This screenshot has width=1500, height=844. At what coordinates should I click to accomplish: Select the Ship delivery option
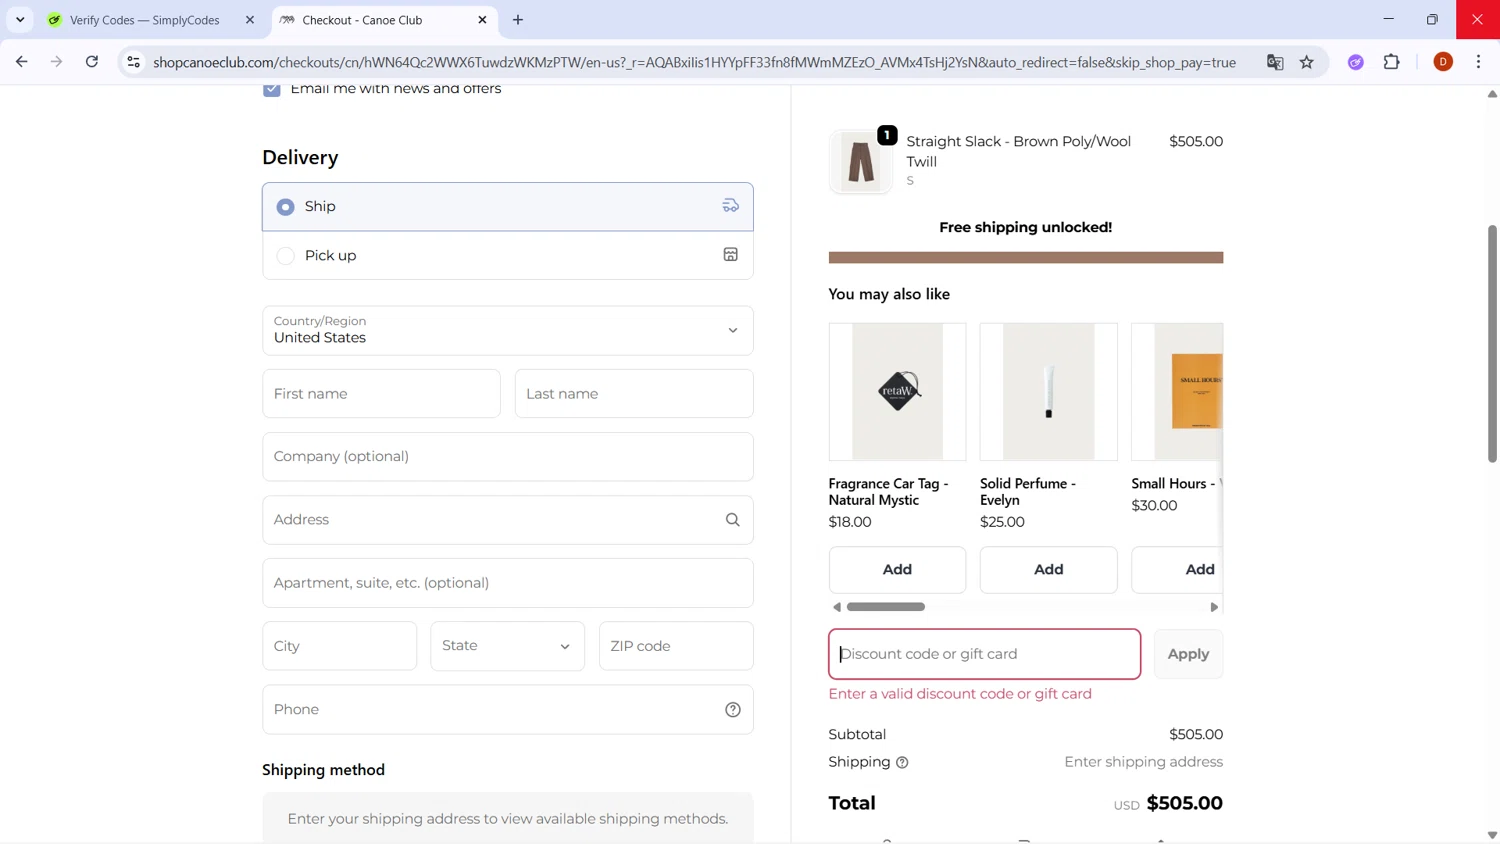coord(508,207)
